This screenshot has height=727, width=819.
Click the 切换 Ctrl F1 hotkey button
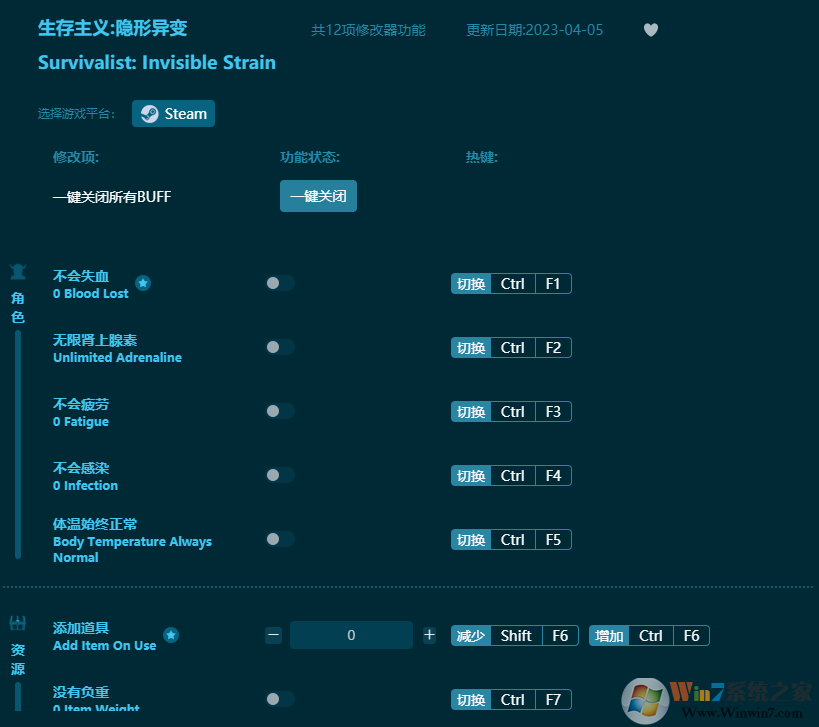pos(510,283)
